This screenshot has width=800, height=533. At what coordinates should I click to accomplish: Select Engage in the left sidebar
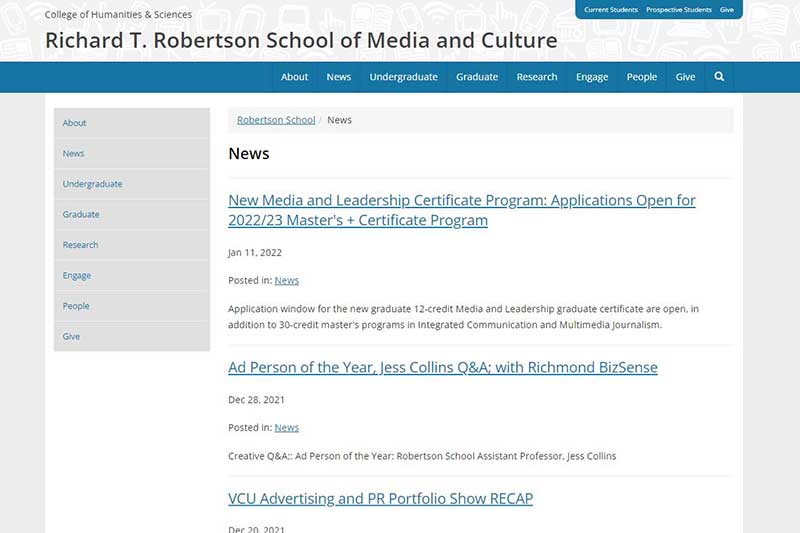(x=132, y=275)
